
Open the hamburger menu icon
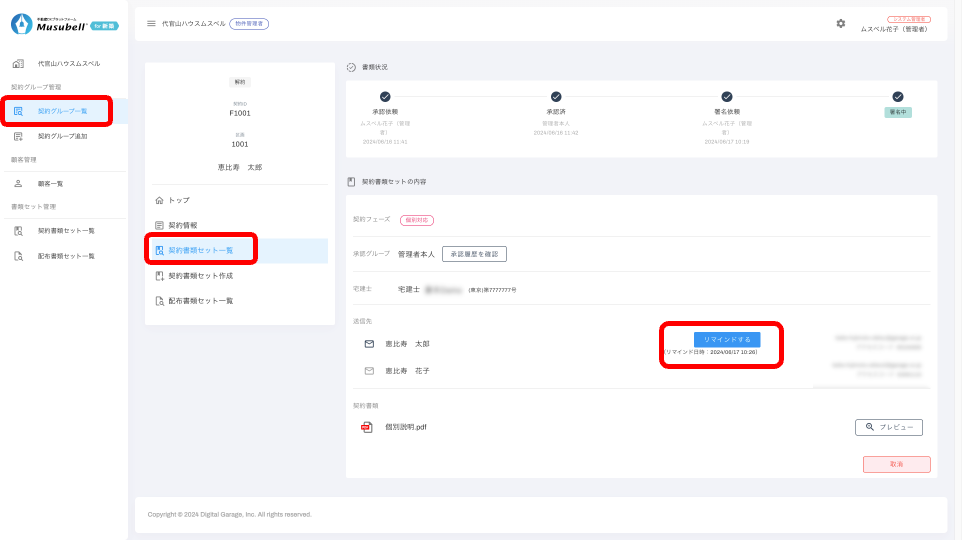pyautogui.click(x=151, y=23)
